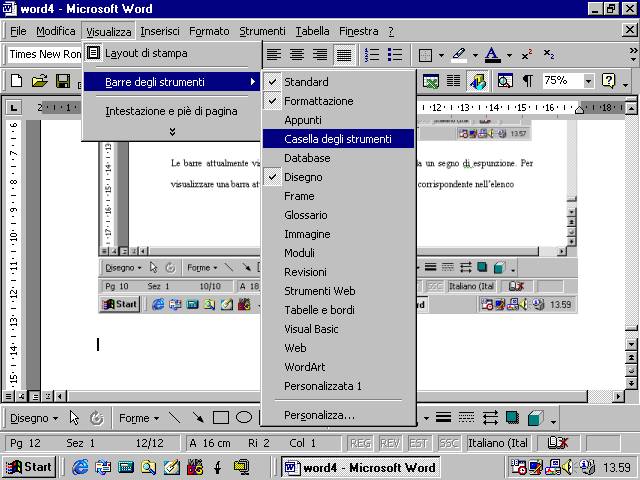Enable the Appunti toolbar
This screenshot has width=640, height=480.
(338, 120)
